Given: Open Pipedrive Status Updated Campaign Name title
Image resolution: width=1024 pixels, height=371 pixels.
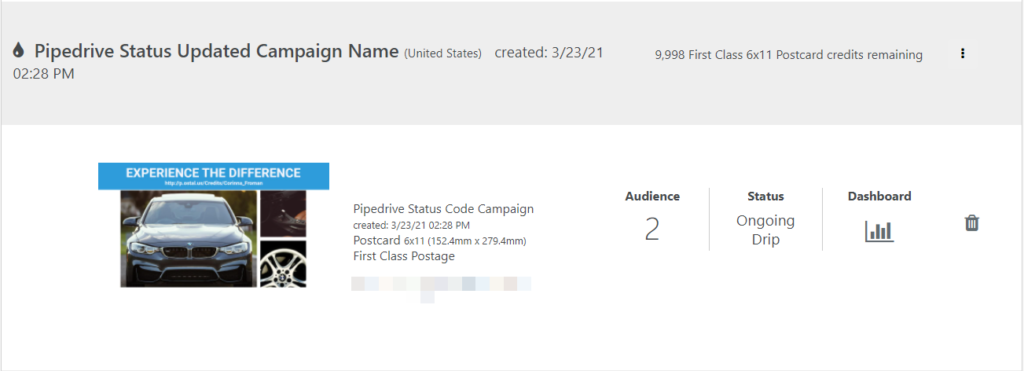Looking at the screenshot, I should (216, 50).
